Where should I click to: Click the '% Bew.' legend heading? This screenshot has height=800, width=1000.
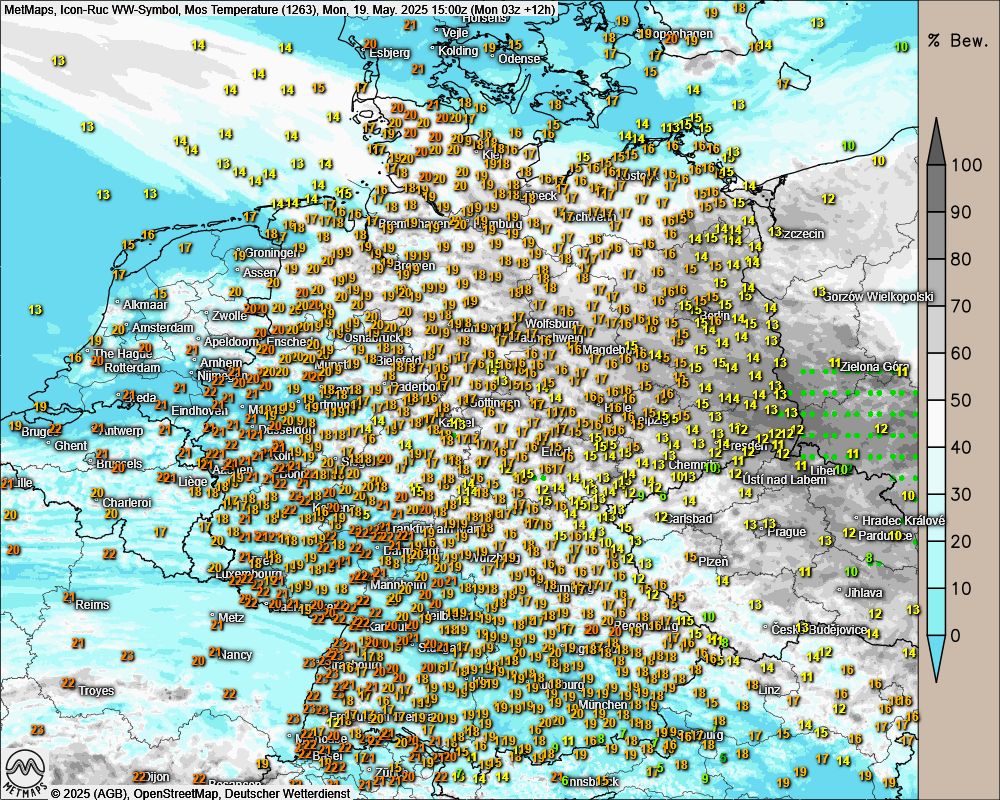[x=957, y=41]
